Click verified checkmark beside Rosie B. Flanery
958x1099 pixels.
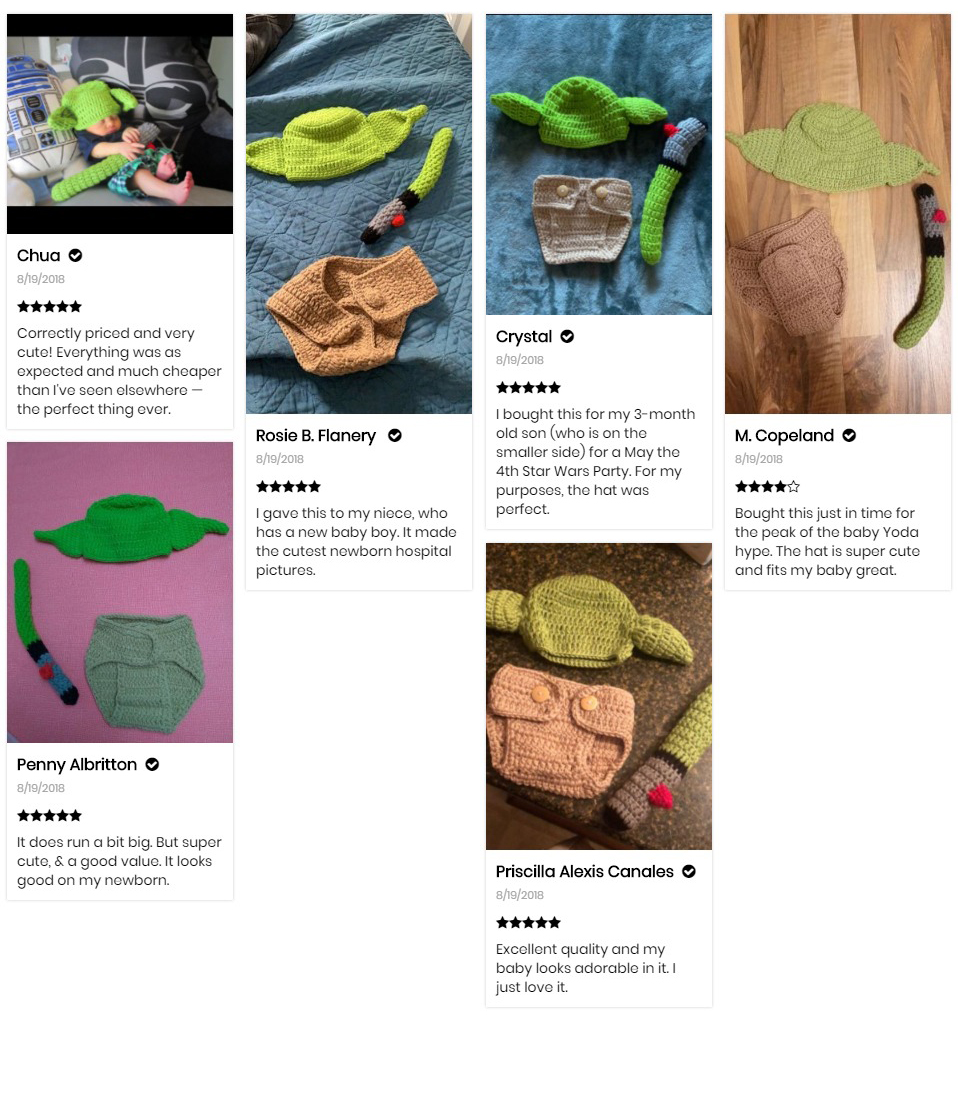click(x=395, y=436)
